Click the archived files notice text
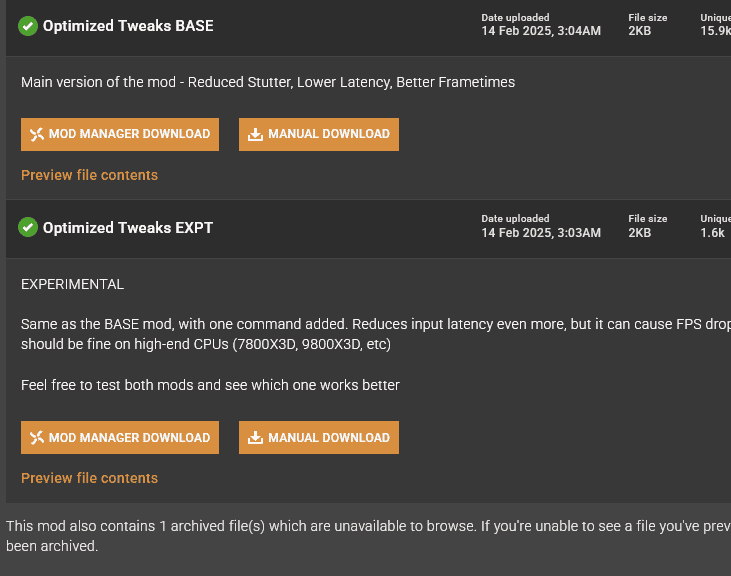 coord(368,536)
